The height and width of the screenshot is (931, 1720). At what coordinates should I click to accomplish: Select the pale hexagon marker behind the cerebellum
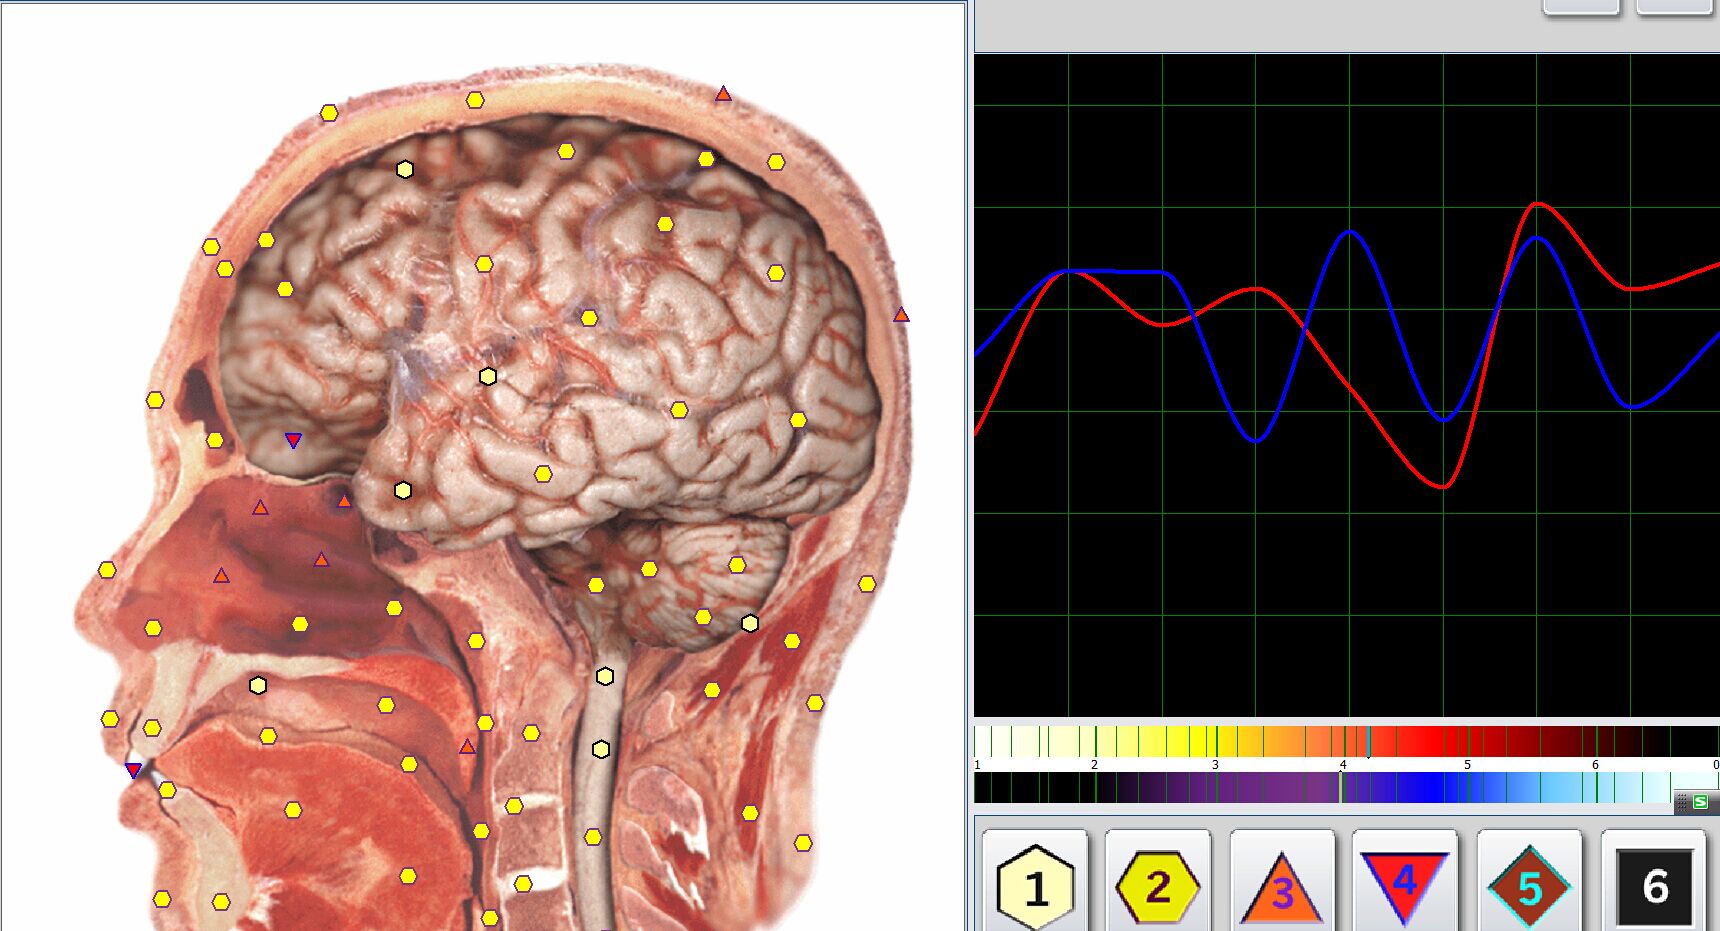coord(750,623)
